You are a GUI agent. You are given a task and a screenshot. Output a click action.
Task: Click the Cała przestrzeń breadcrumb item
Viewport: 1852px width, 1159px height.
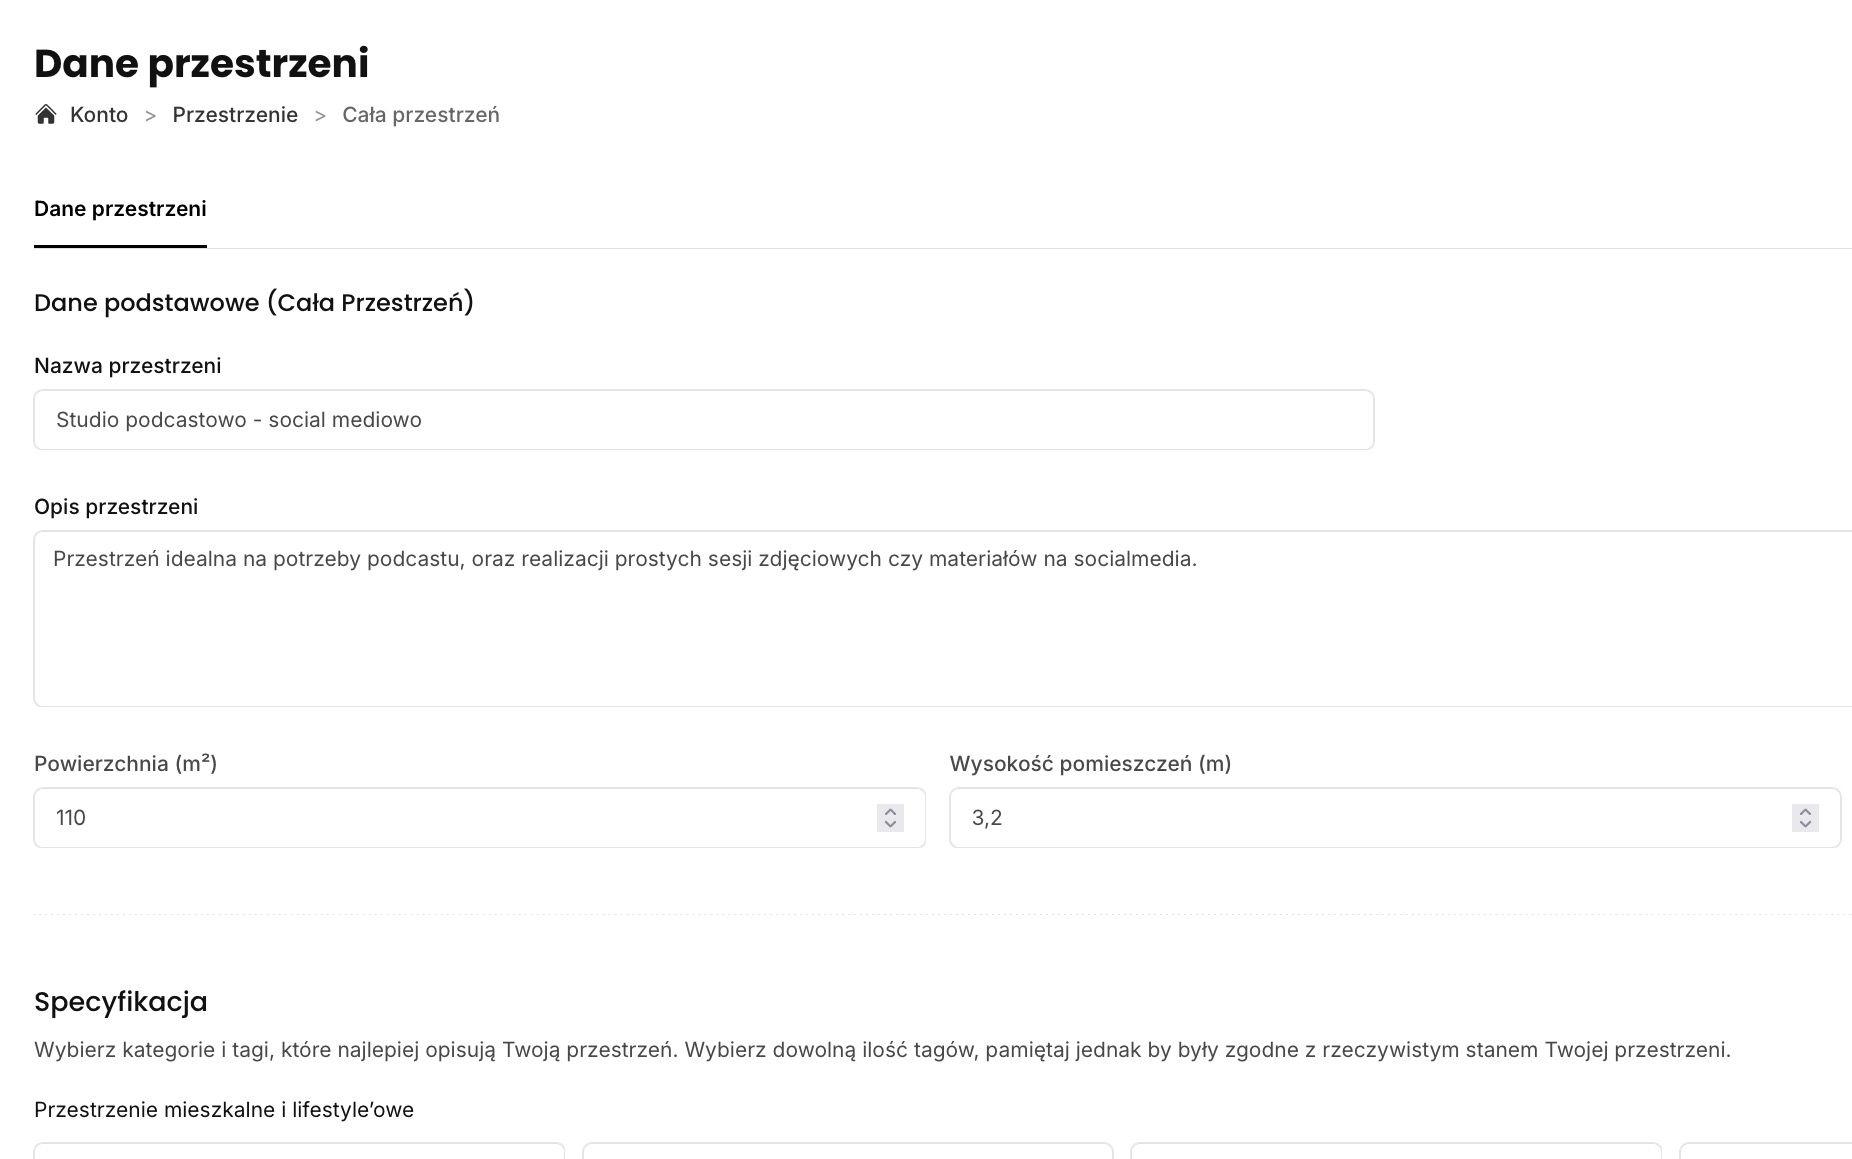coord(420,115)
